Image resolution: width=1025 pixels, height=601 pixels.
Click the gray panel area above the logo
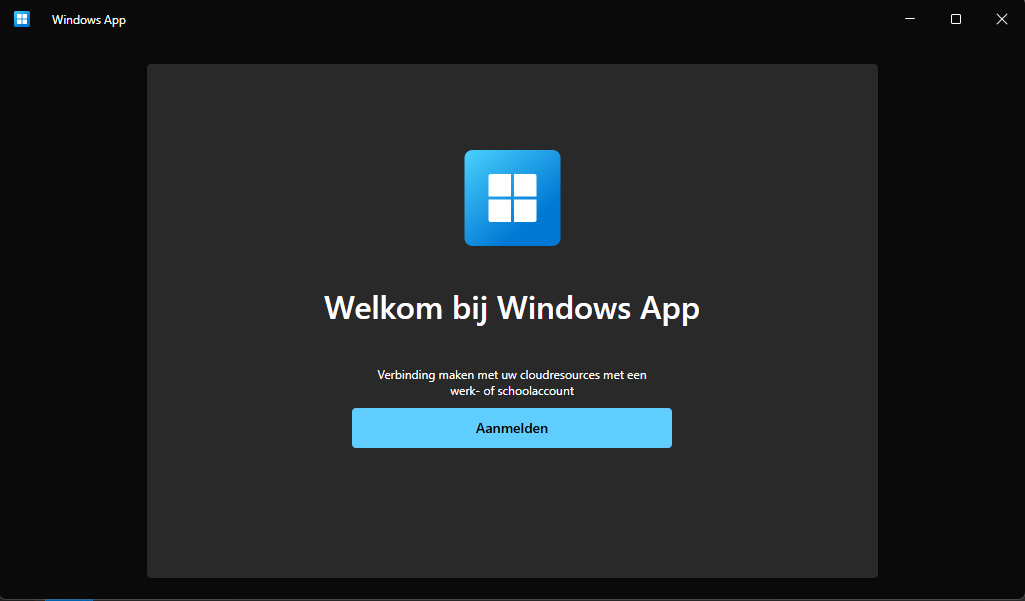coord(512,107)
